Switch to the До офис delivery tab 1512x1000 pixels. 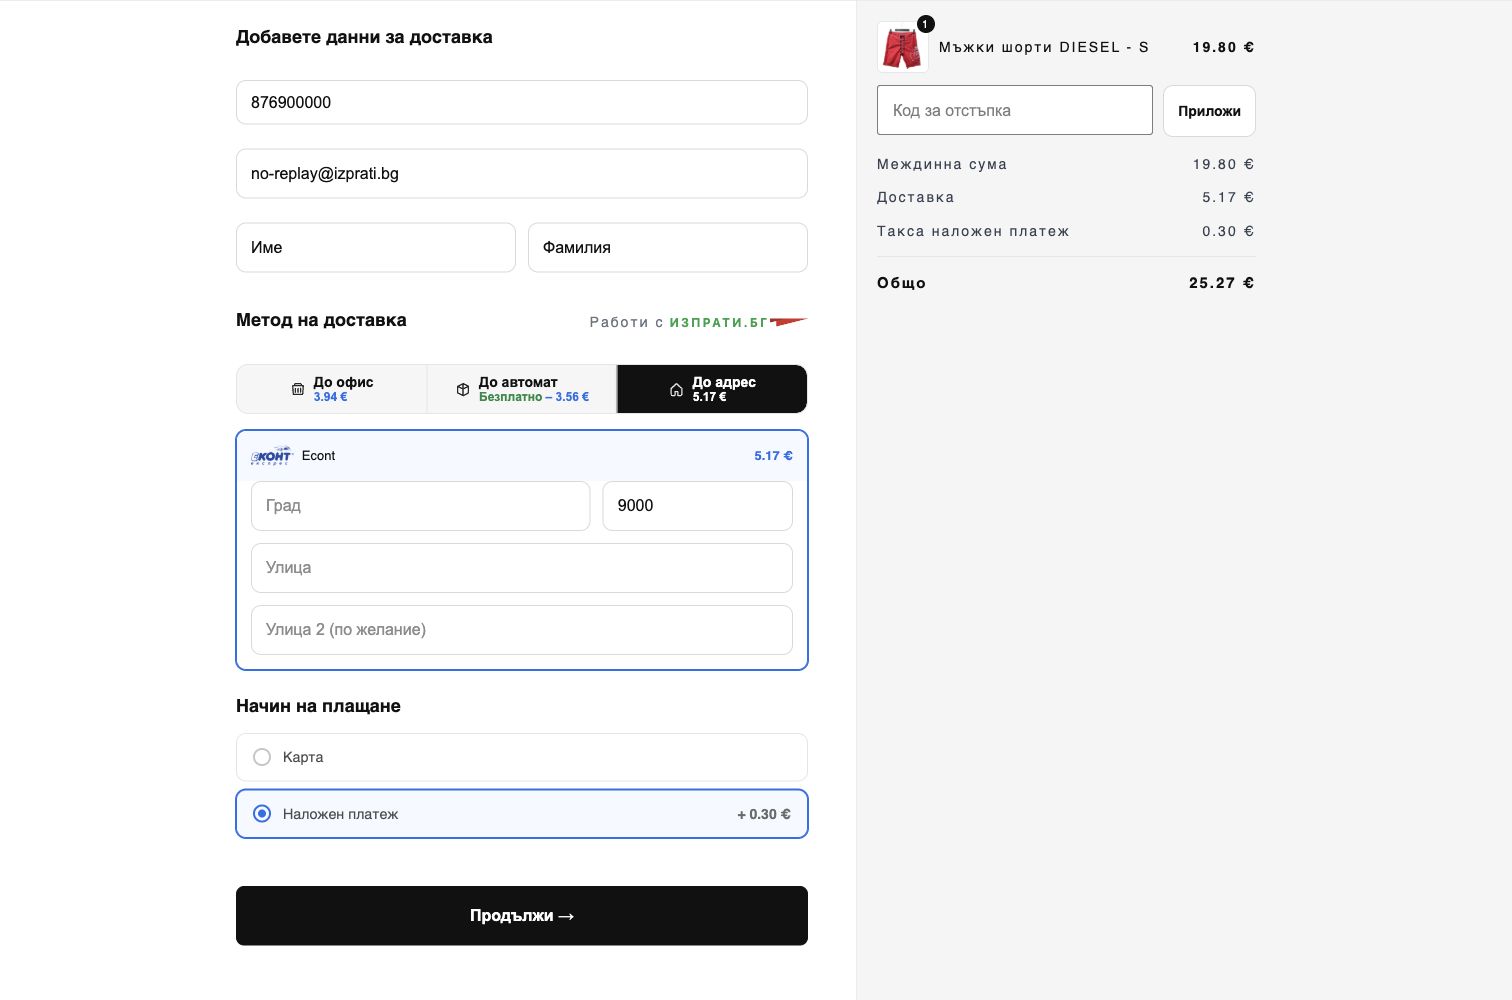332,389
